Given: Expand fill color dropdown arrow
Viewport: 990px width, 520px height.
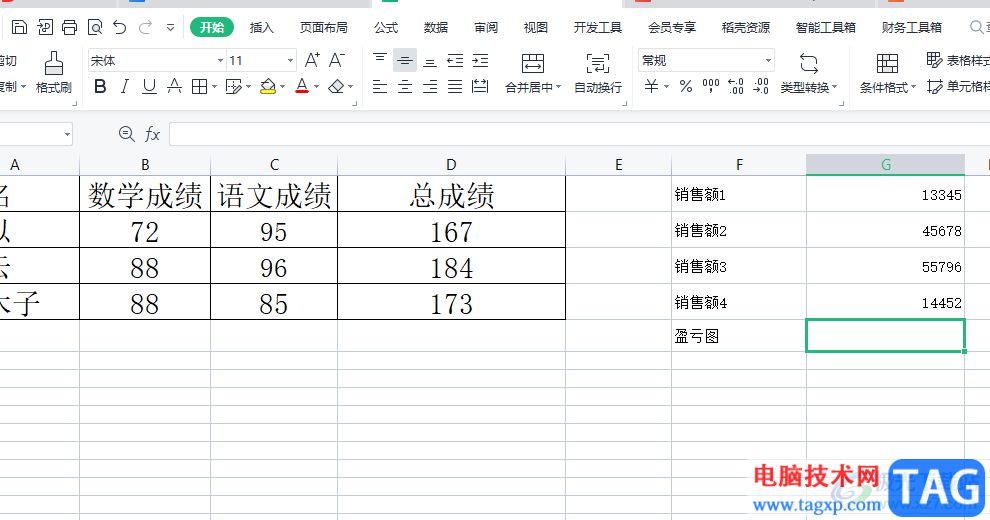Looking at the screenshot, I should pos(282,86).
